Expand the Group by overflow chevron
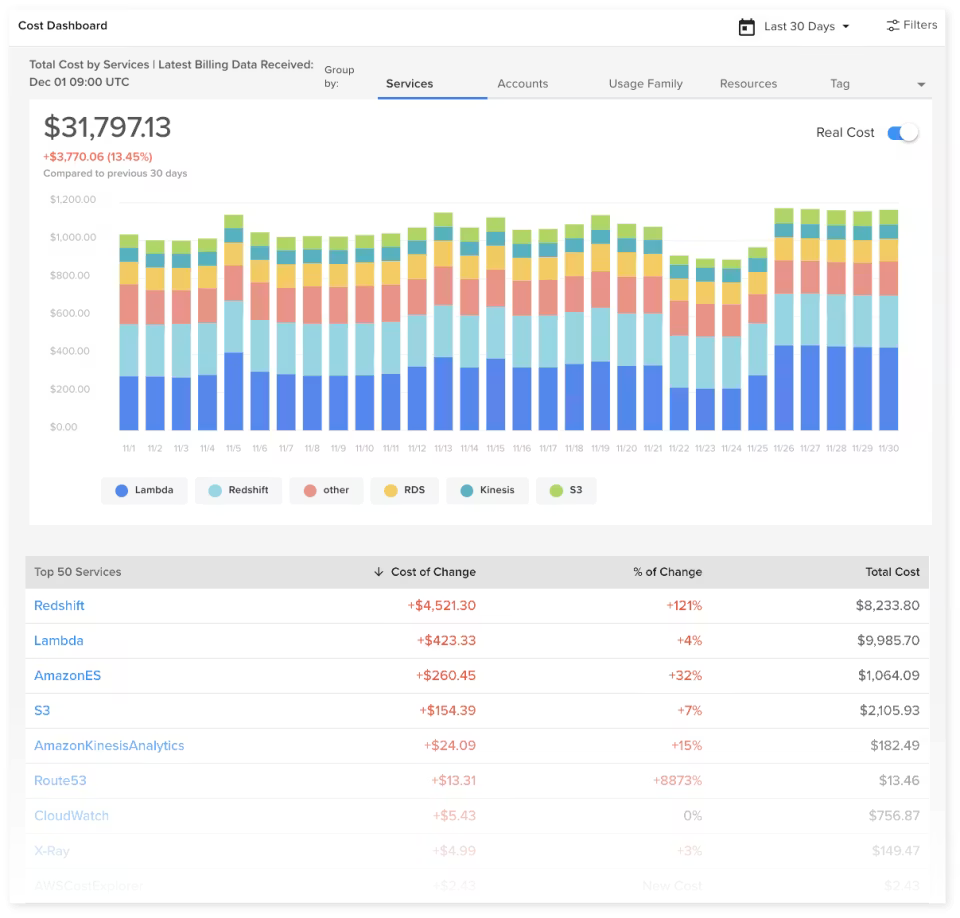 [x=920, y=84]
